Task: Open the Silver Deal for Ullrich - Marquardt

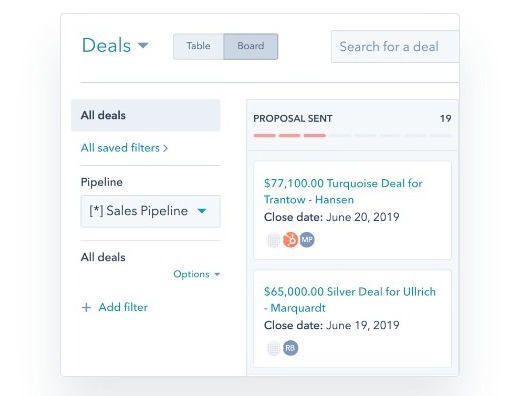Action: pos(350,300)
